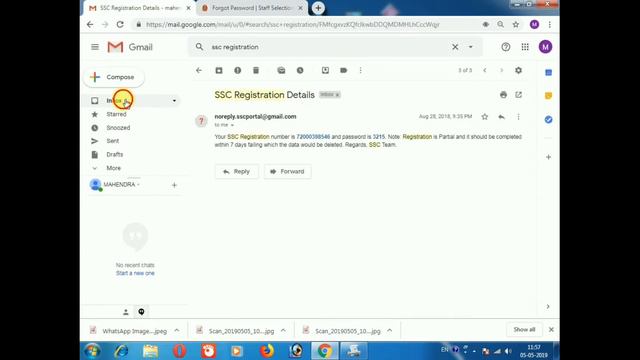Click the Labels icon
This screenshot has height=360, width=640.
tap(344, 70)
